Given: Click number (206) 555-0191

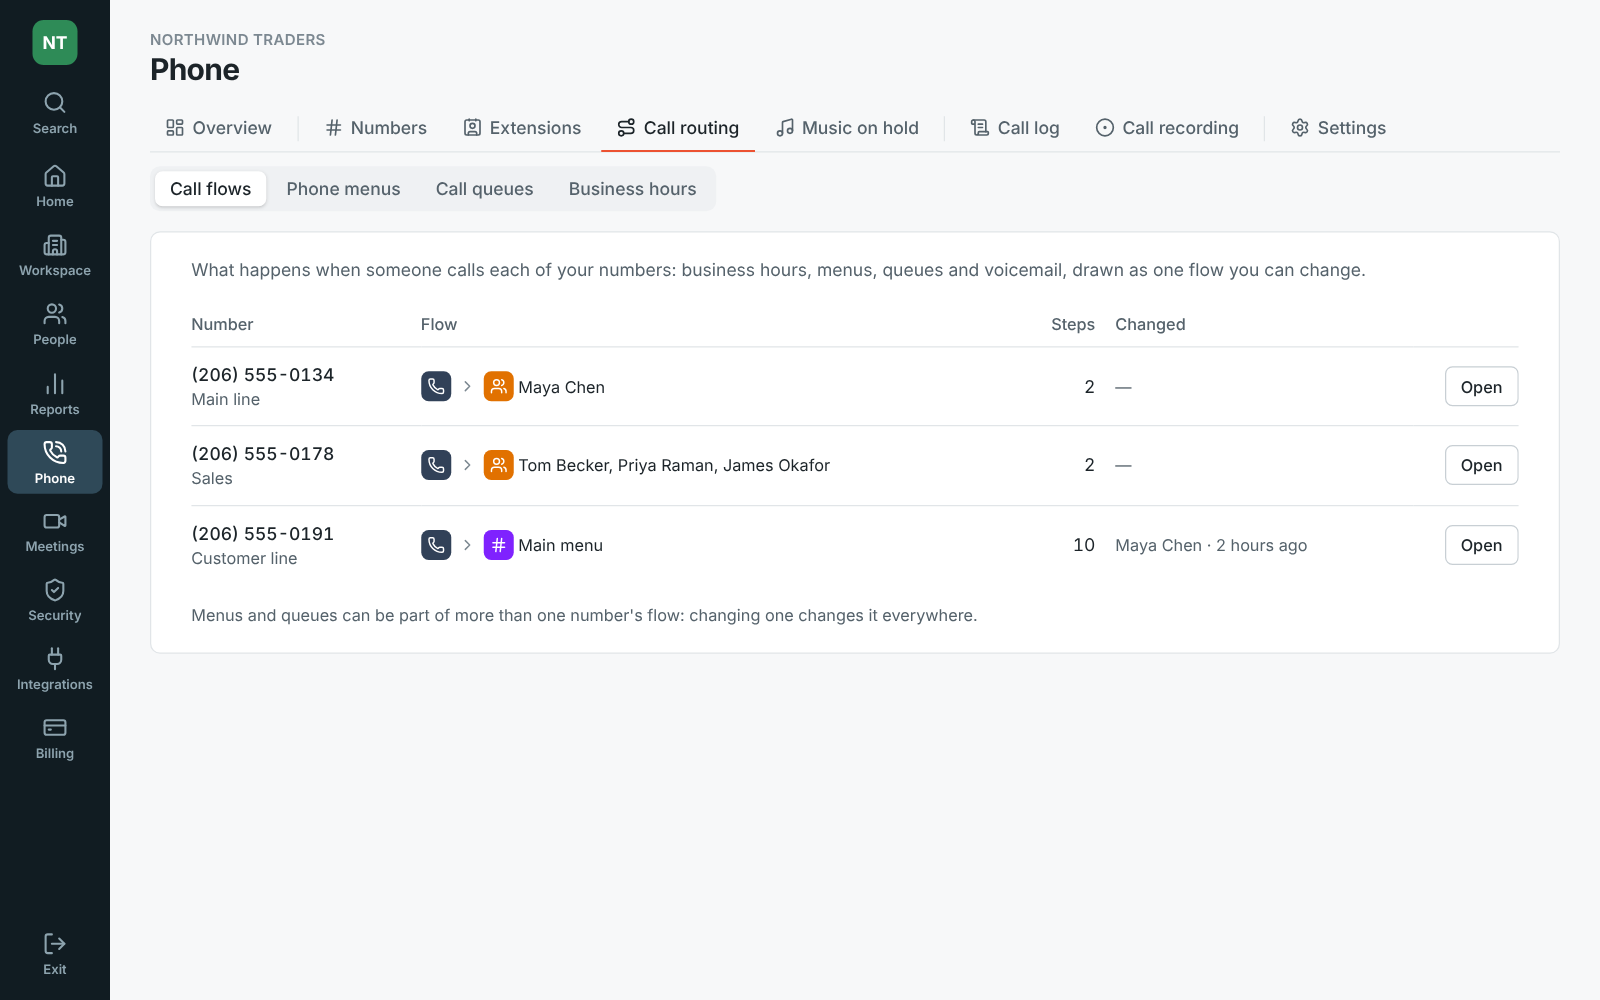Looking at the screenshot, I should (263, 534).
